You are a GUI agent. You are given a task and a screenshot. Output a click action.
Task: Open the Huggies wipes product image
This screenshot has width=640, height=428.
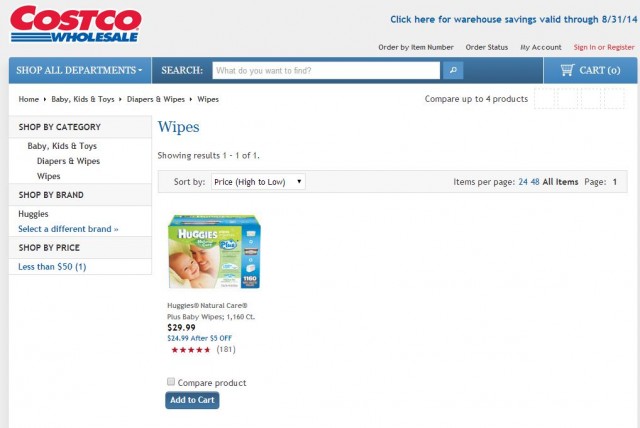click(215, 251)
